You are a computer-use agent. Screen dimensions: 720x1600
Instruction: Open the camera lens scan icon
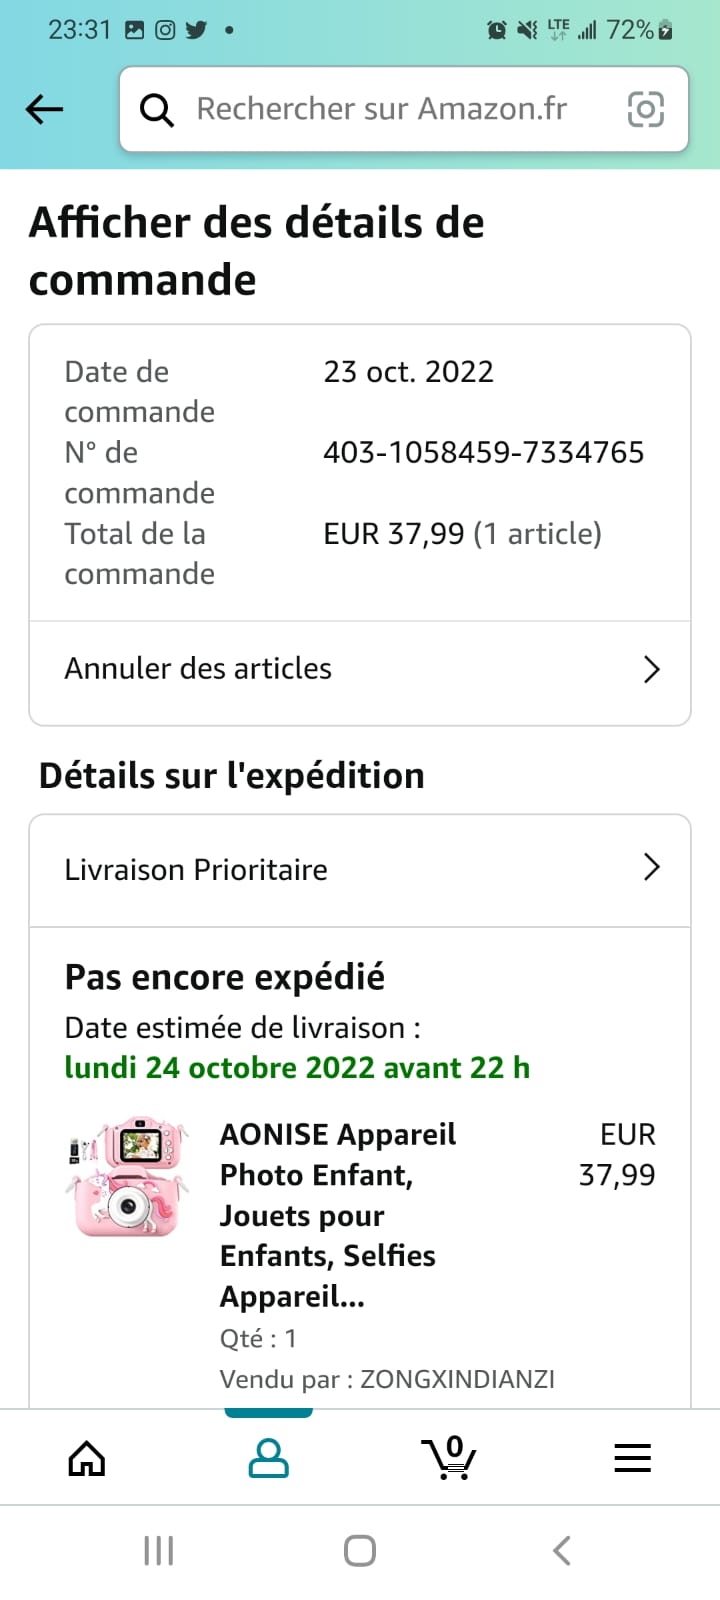645,109
